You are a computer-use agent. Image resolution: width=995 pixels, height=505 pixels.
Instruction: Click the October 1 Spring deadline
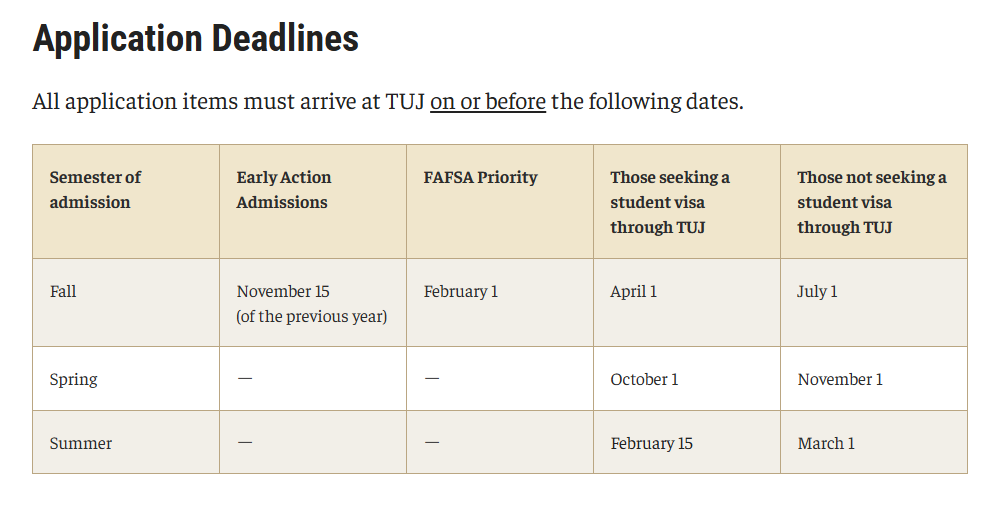click(x=644, y=380)
